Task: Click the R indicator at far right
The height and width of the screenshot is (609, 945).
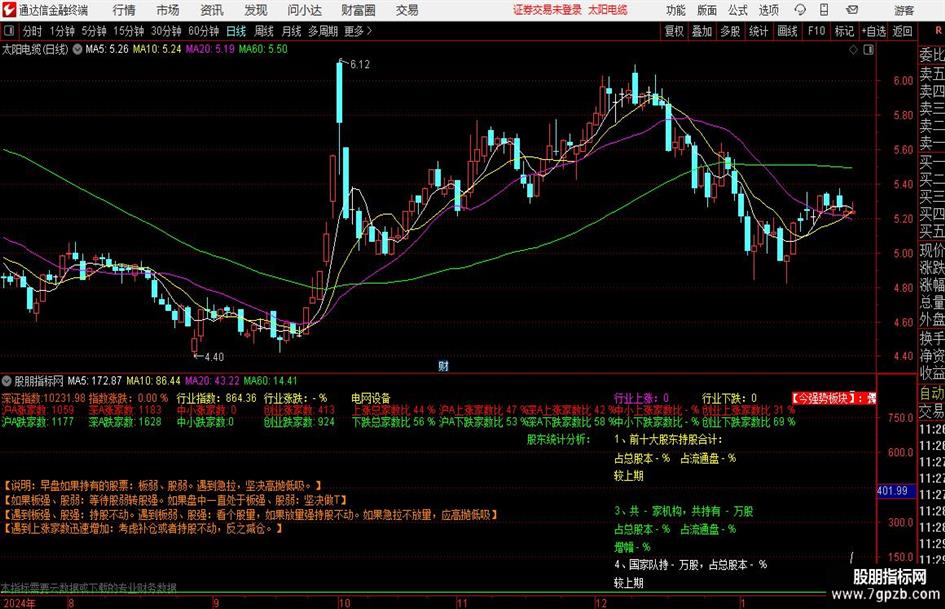Action: tap(938, 31)
